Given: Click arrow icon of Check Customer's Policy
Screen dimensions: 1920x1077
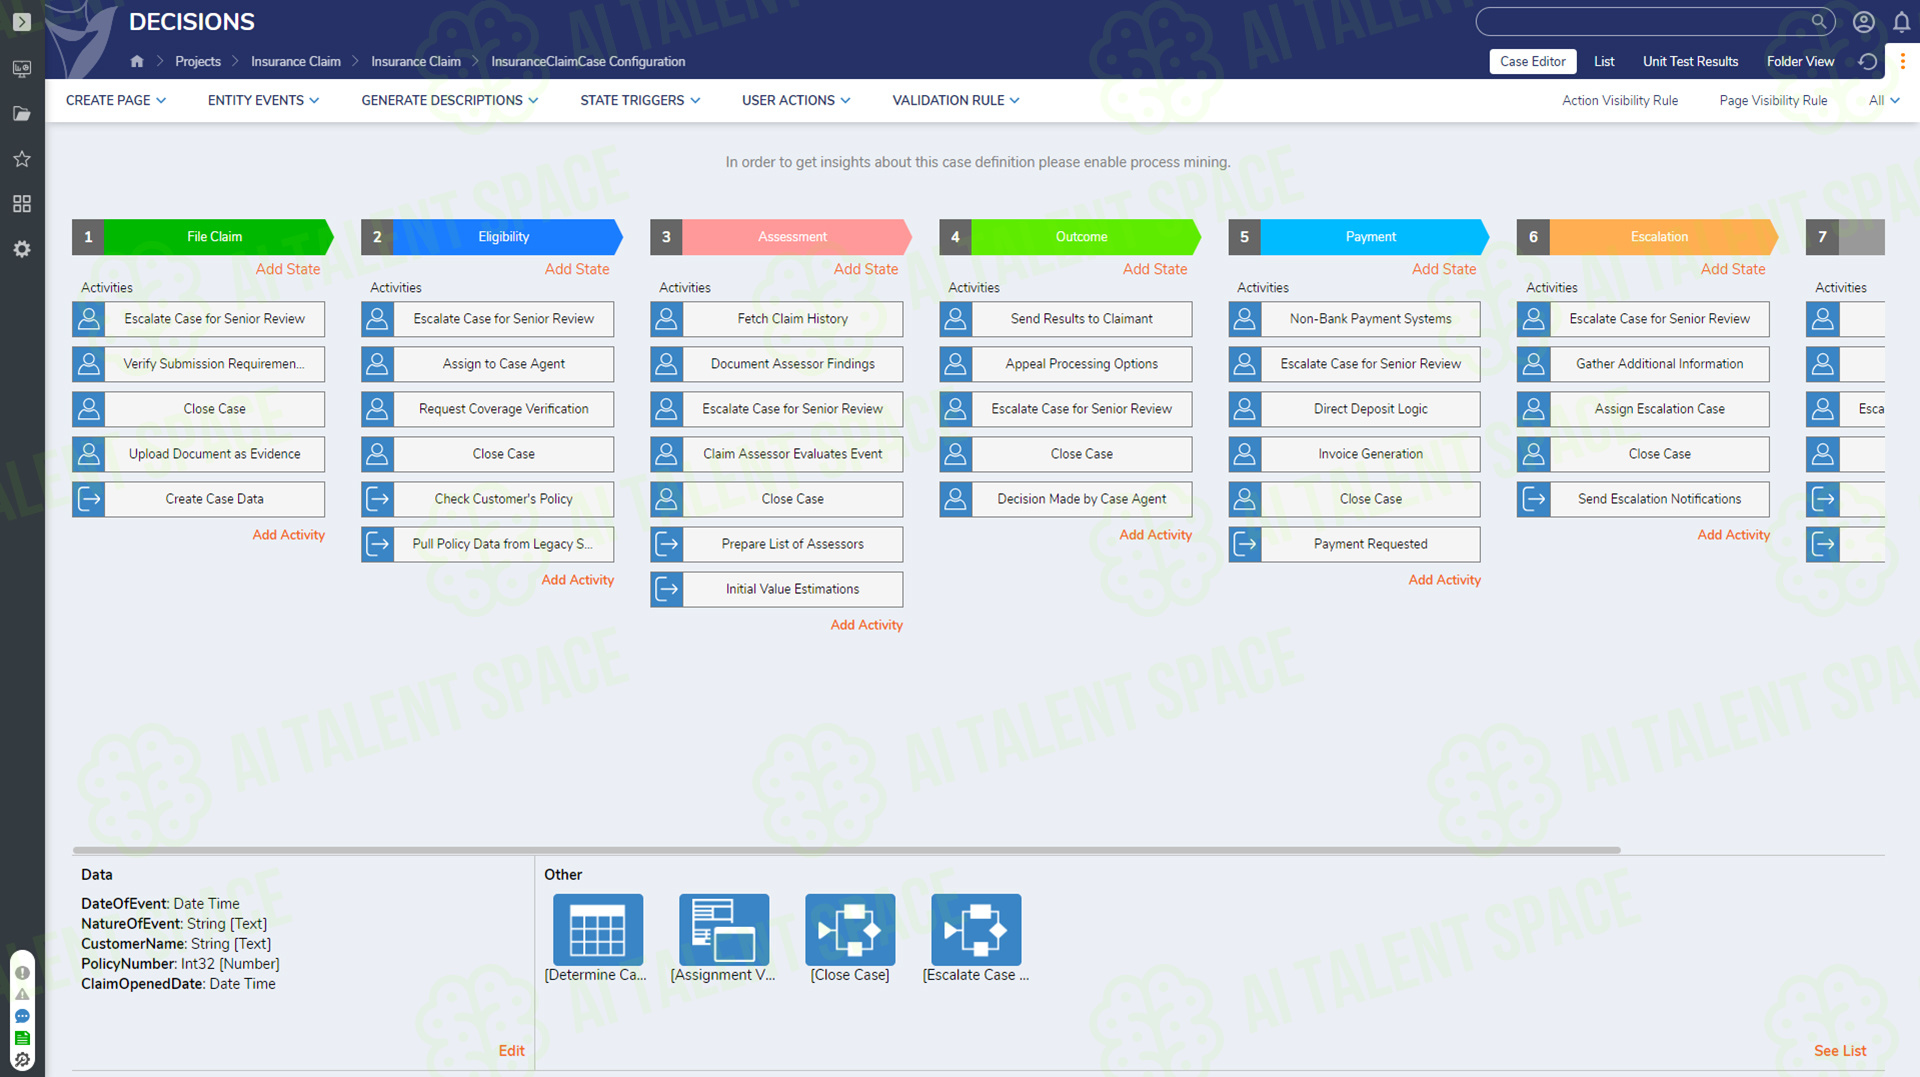Looking at the screenshot, I should [378, 499].
